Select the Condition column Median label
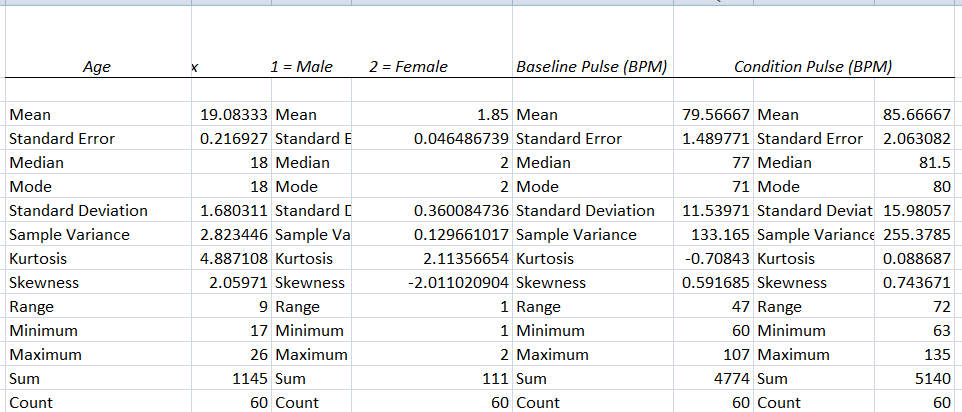 tap(785, 162)
